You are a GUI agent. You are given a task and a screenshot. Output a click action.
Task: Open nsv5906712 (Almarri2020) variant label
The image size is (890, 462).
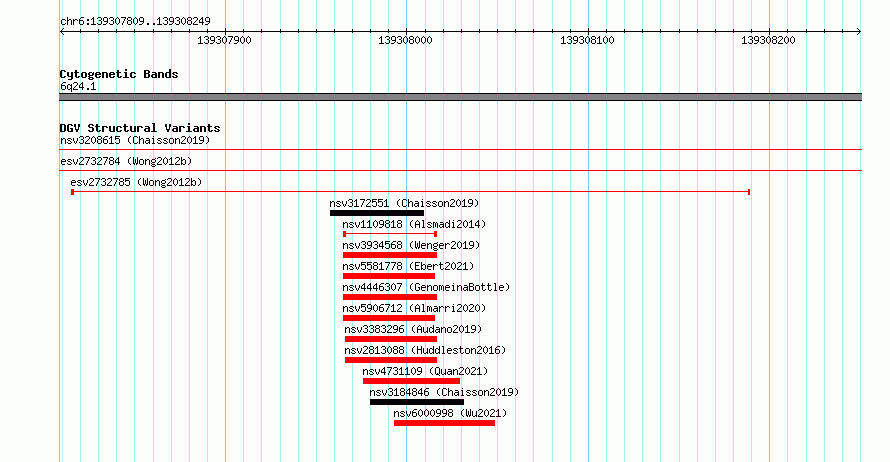(414, 308)
